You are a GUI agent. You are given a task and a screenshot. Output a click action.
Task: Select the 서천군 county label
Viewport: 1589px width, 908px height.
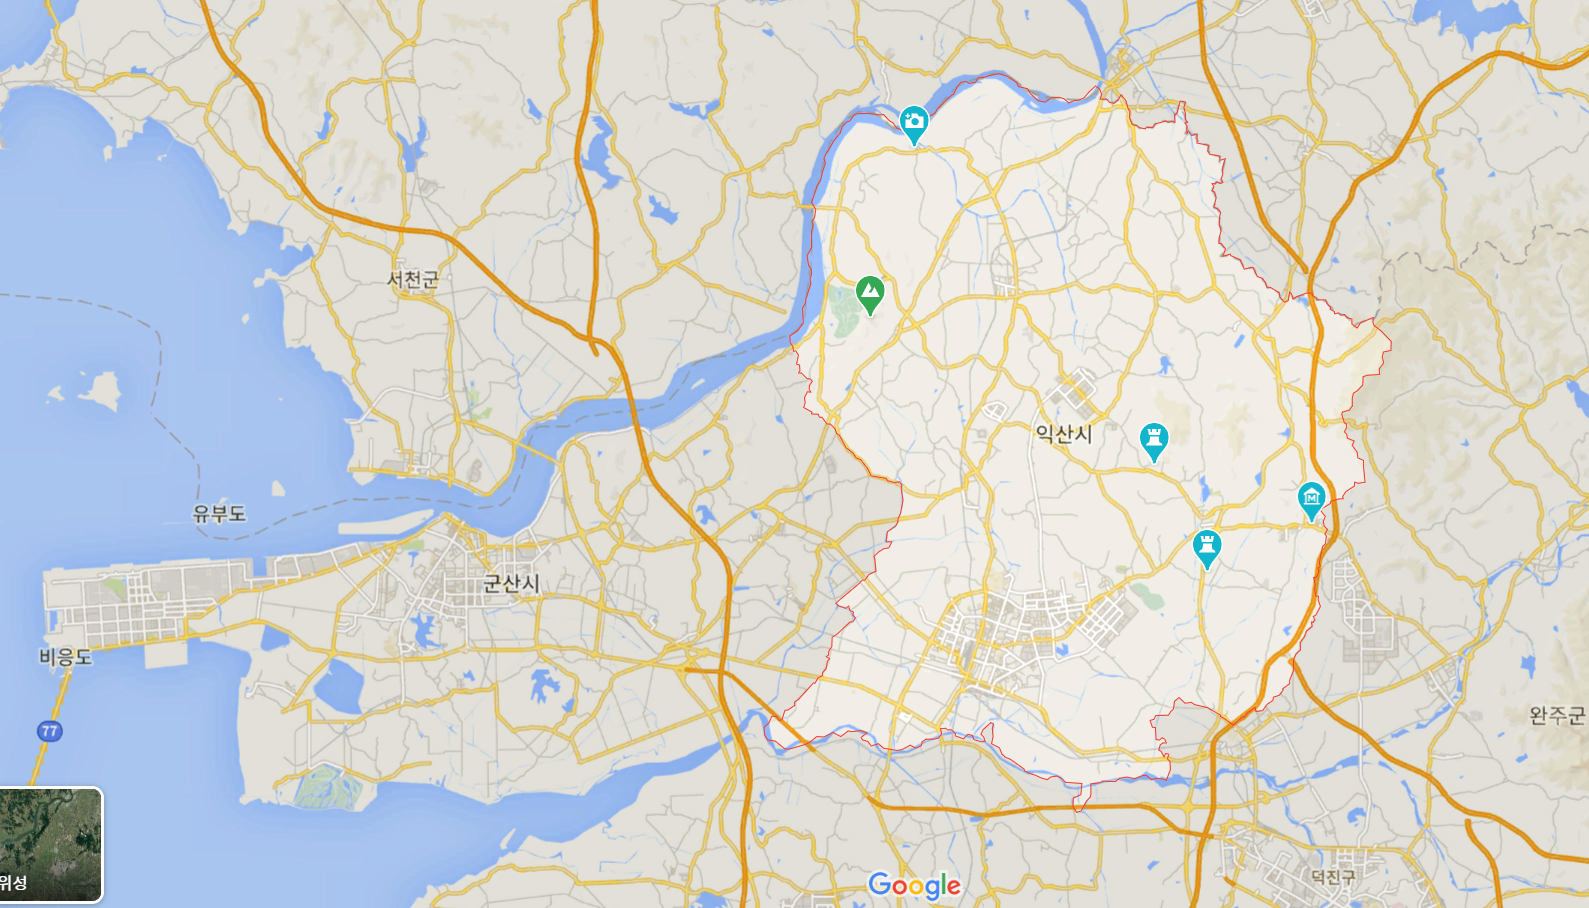(413, 280)
